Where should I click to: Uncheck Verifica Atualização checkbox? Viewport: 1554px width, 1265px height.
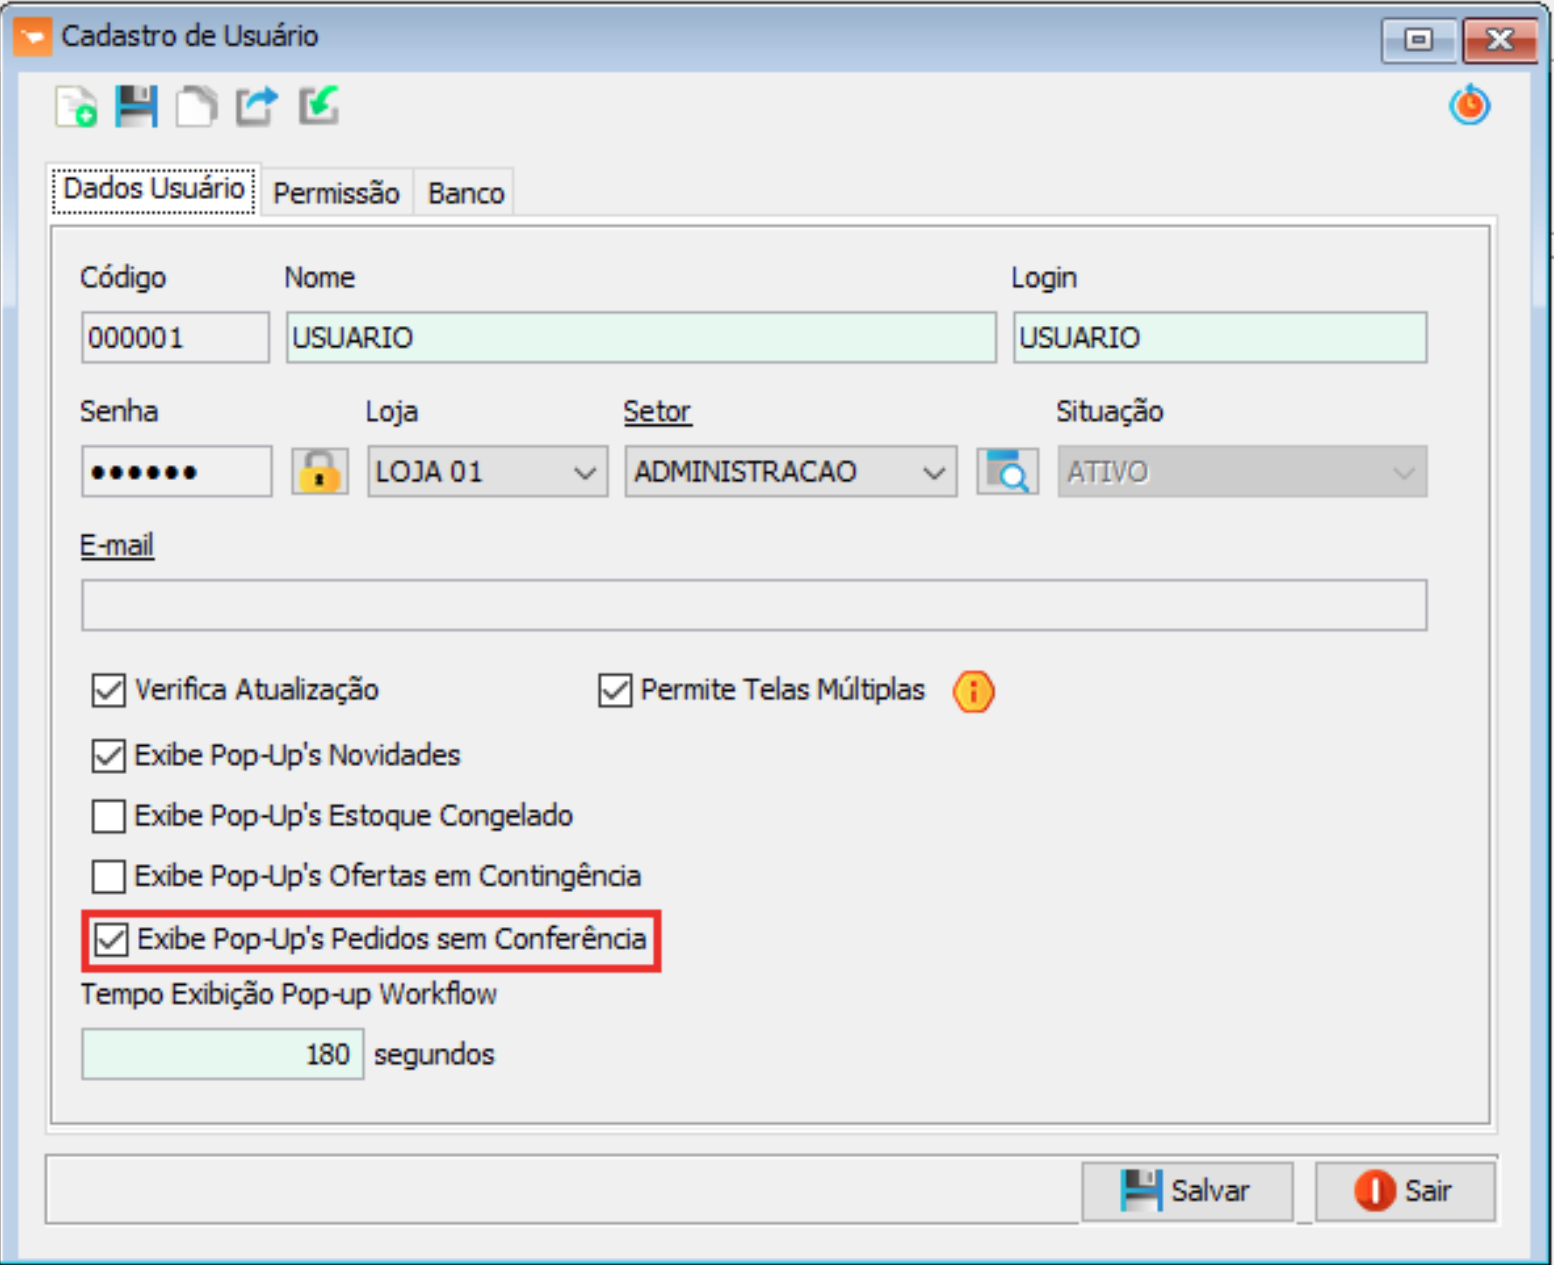(x=109, y=690)
